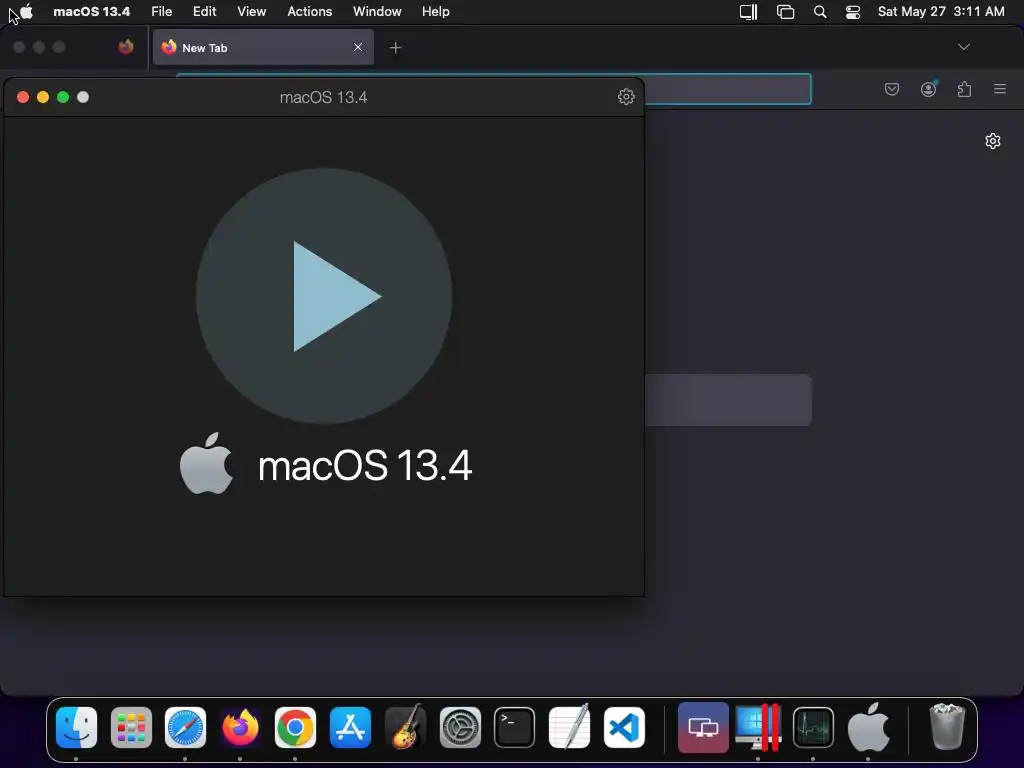Open the Window menu
1024x768 pixels.
click(377, 12)
